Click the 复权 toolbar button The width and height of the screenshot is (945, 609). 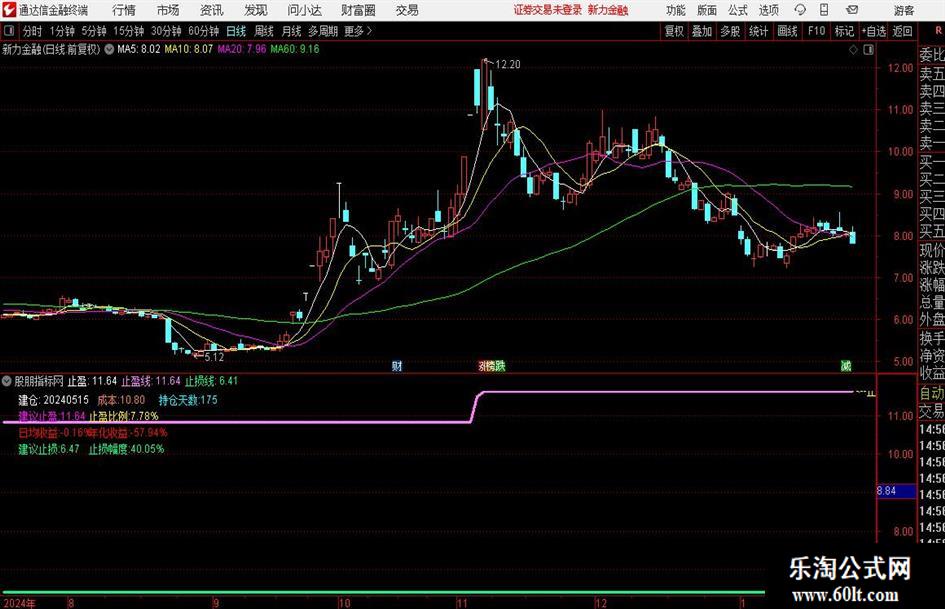[674, 31]
